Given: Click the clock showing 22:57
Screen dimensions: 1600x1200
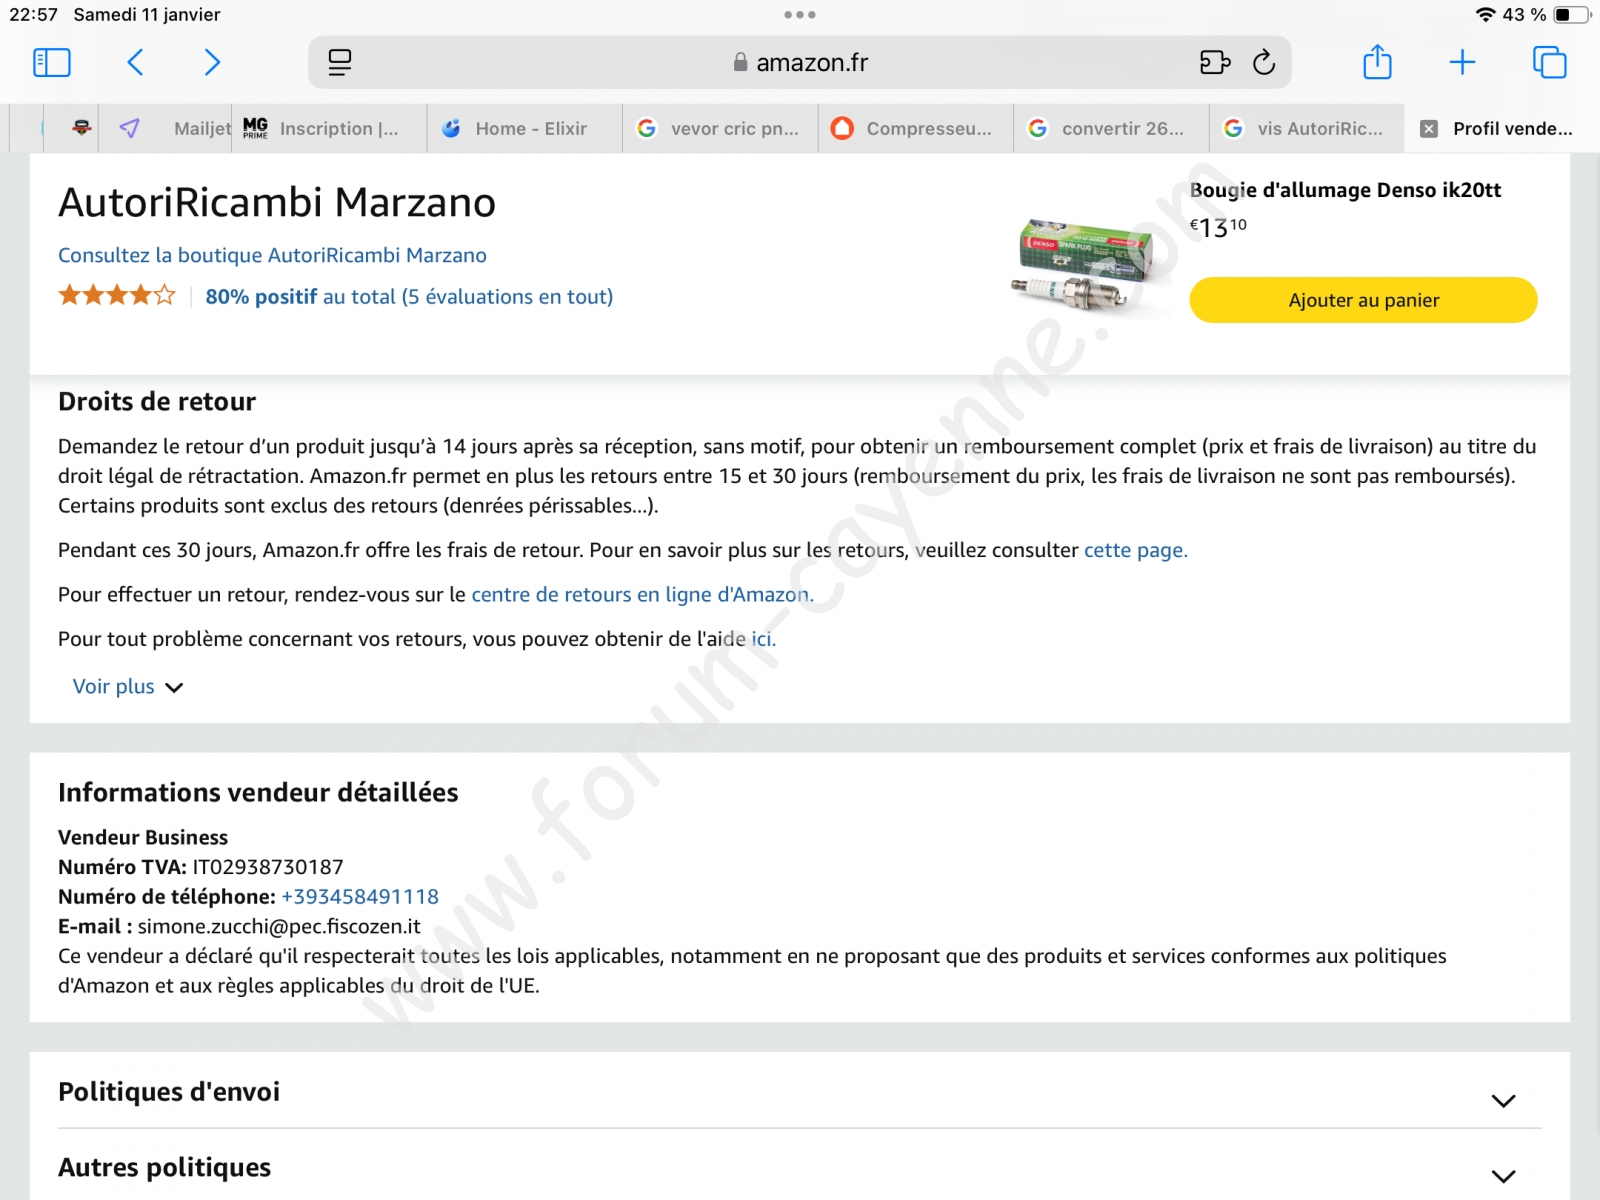Looking at the screenshot, I should [34, 15].
